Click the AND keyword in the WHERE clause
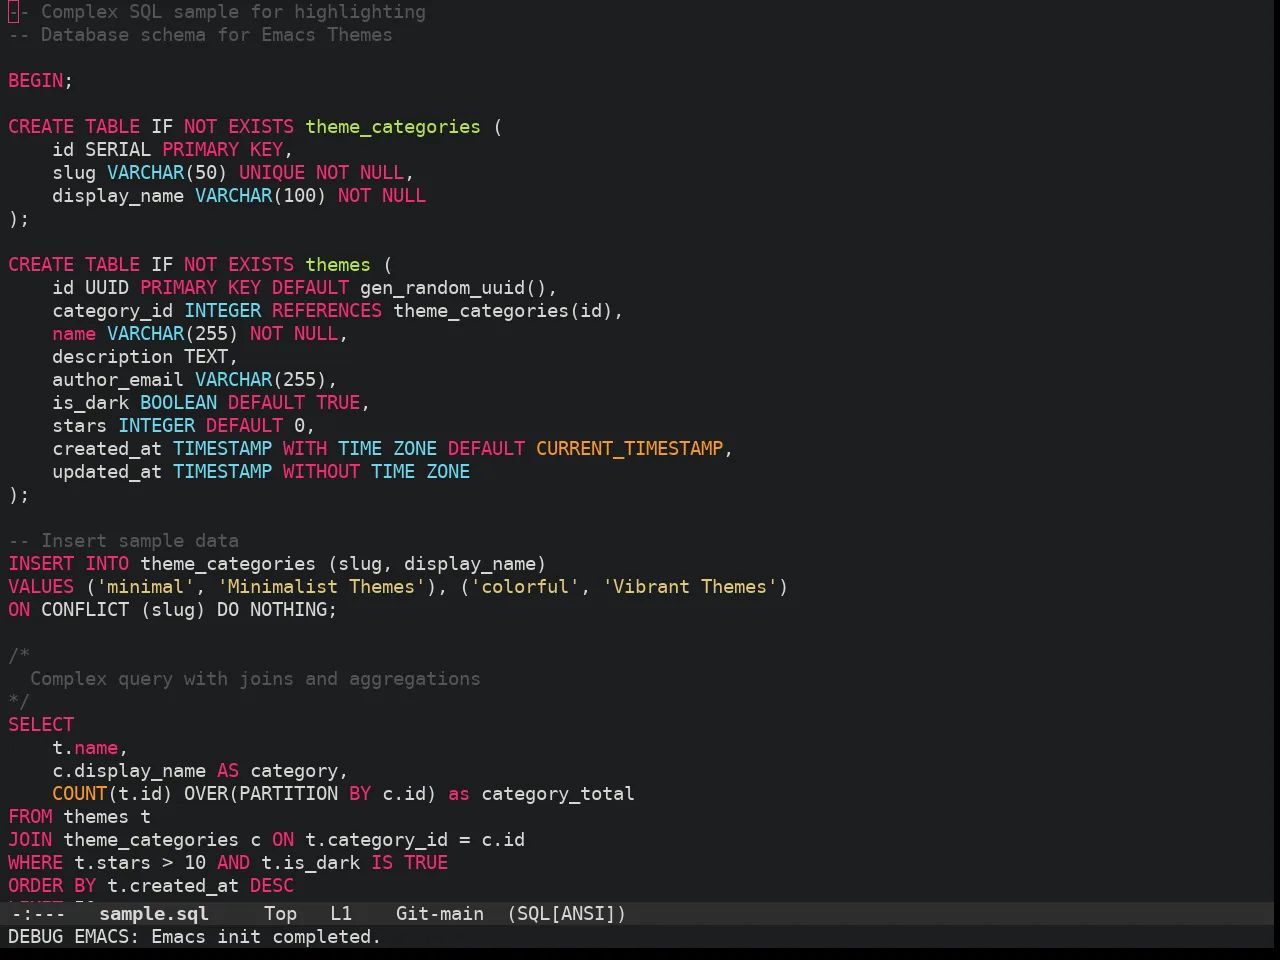Image resolution: width=1280 pixels, height=960 pixels. pos(233,863)
